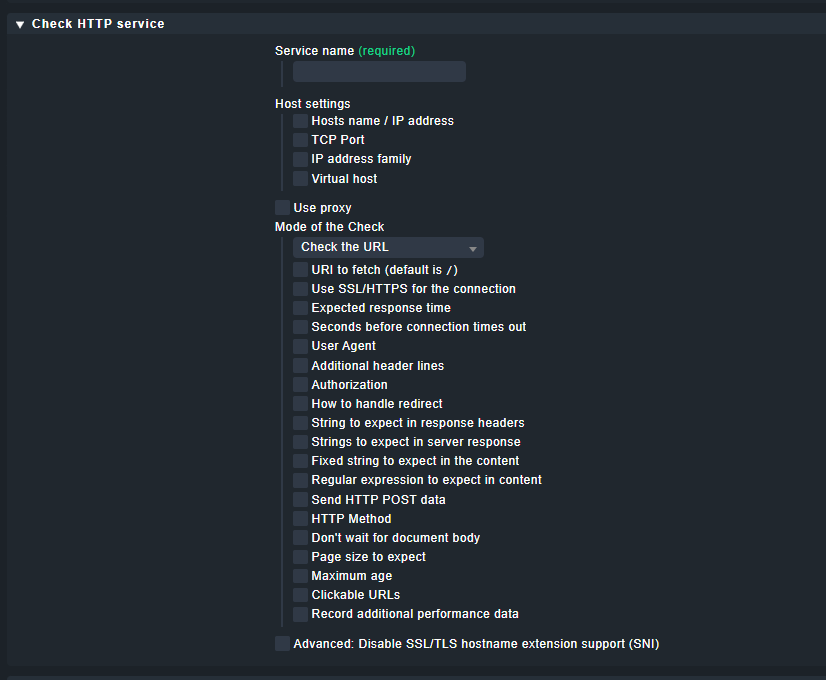Tick Seconds before connection times out
This screenshot has width=826, height=680.
point(300,327)
